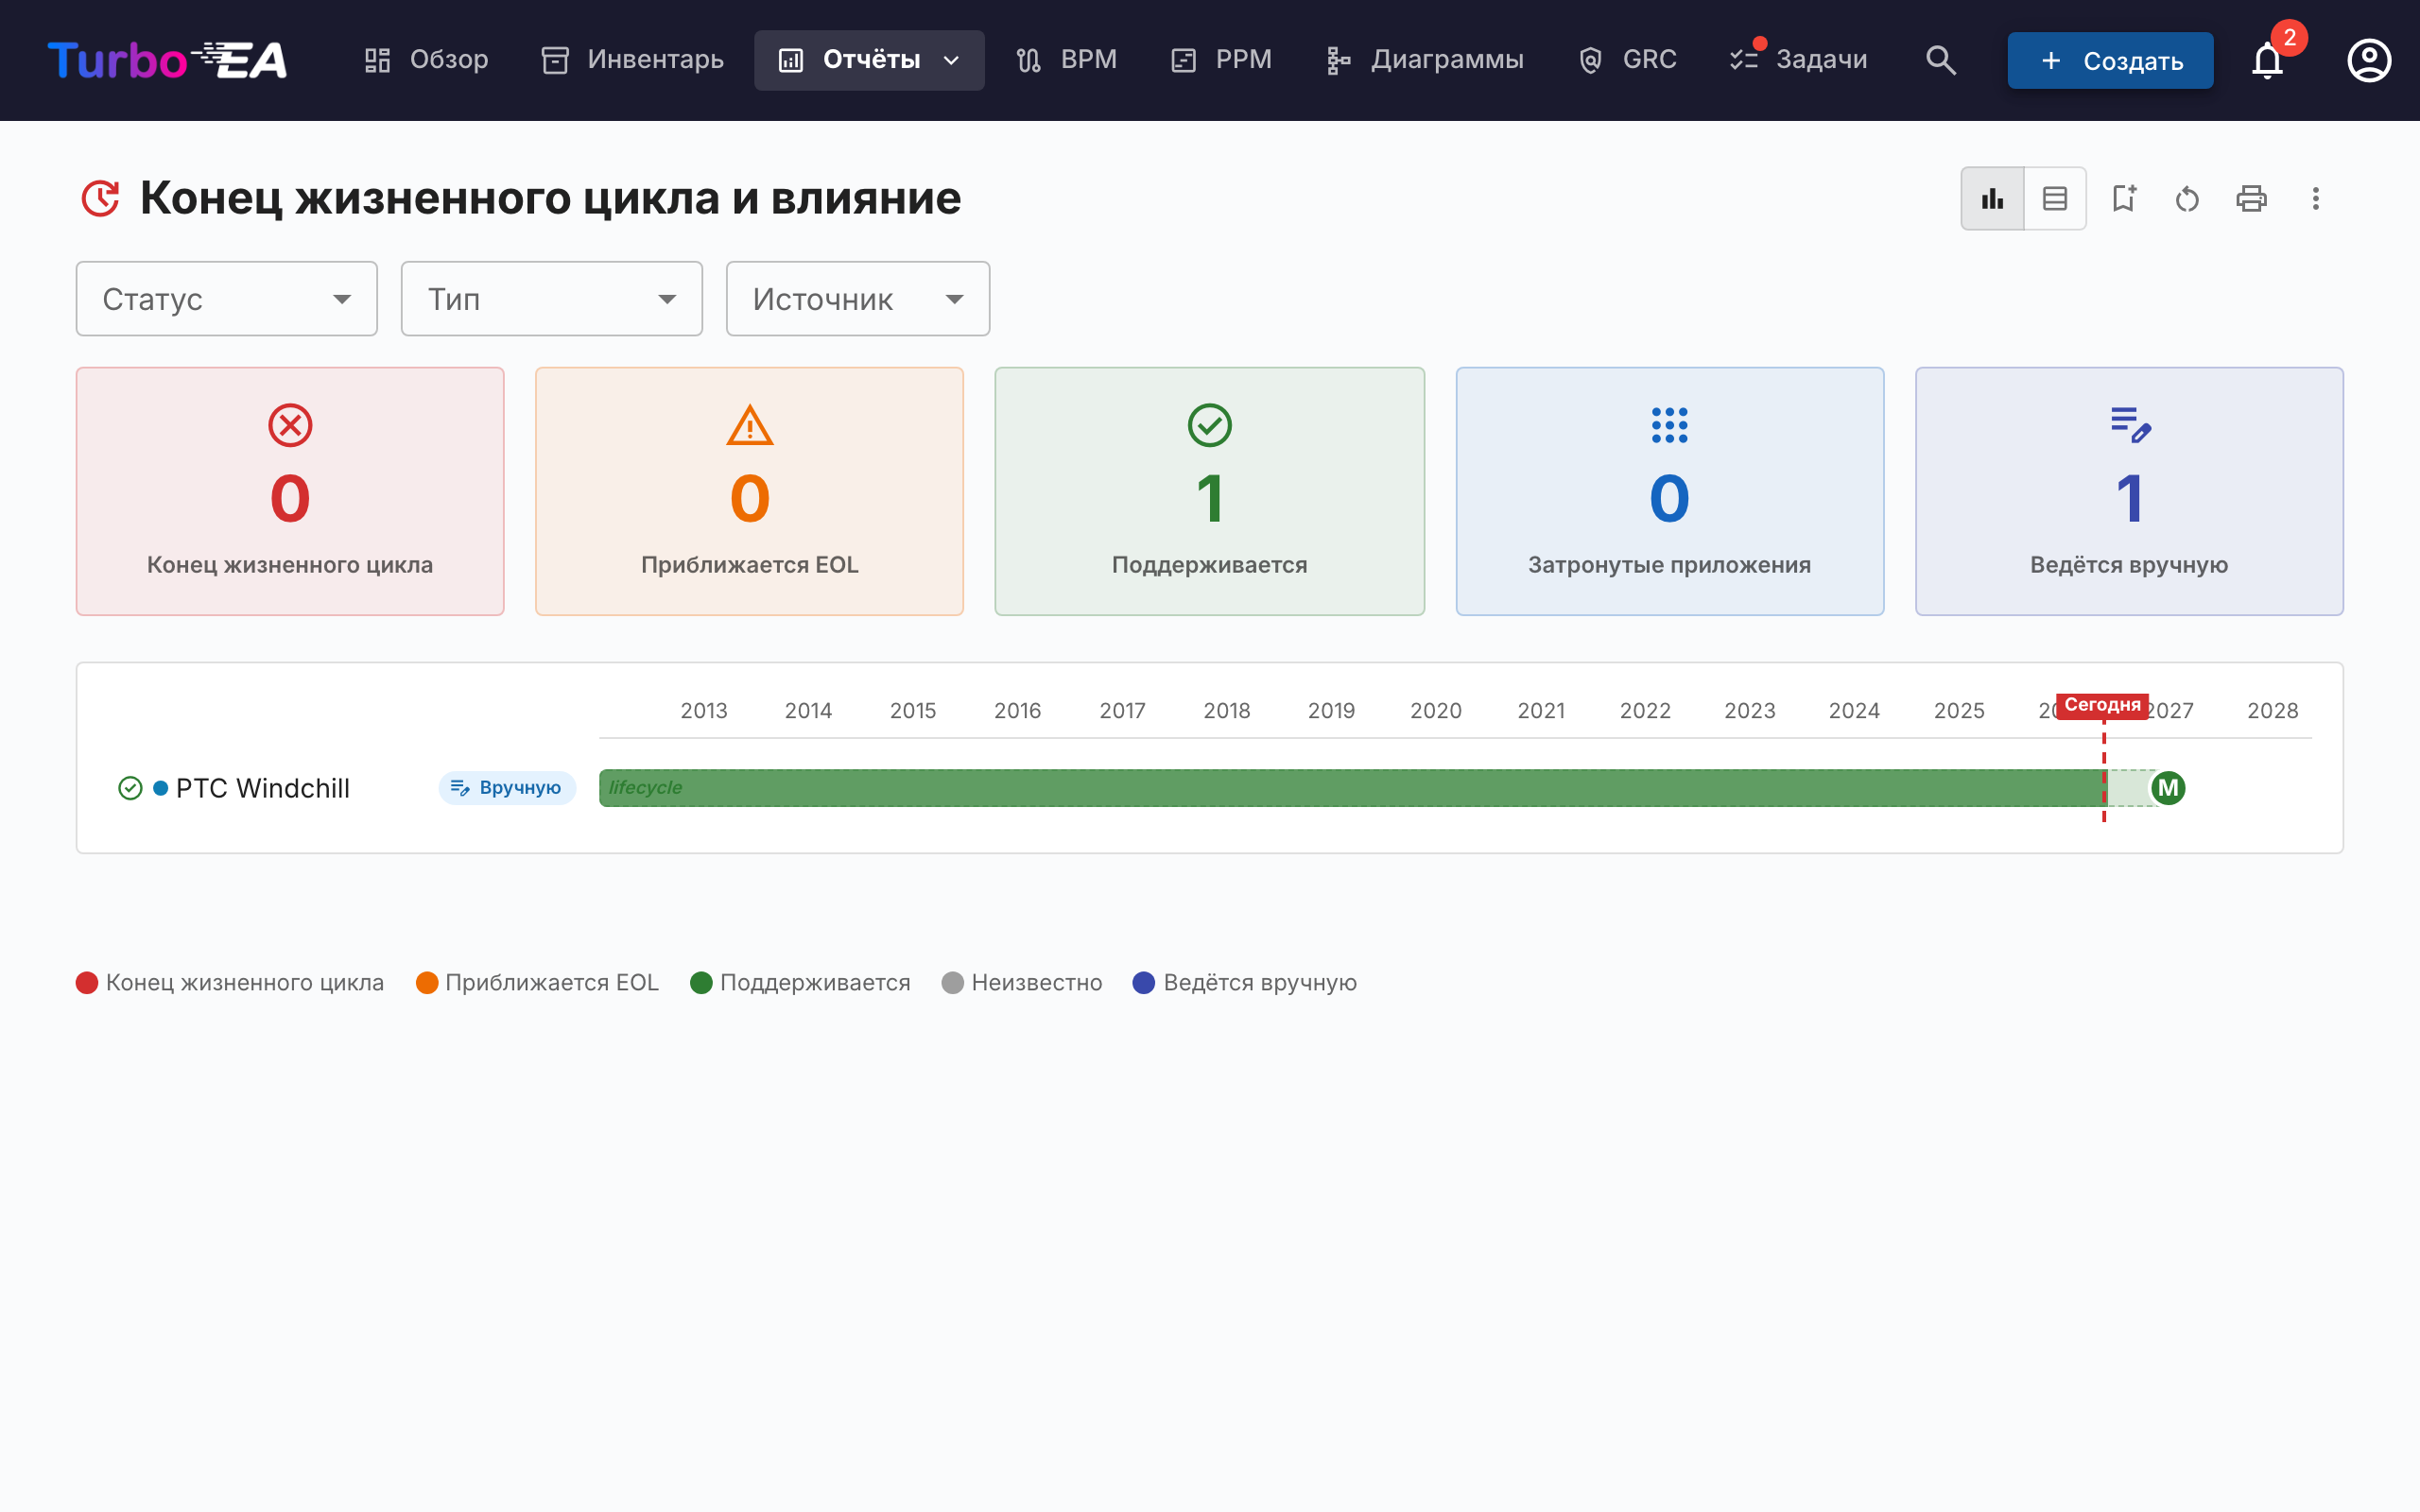This screenshot has width=2420, height=1512.
Task: Click the Вручную chip
Action: click(x=507, y=788)
